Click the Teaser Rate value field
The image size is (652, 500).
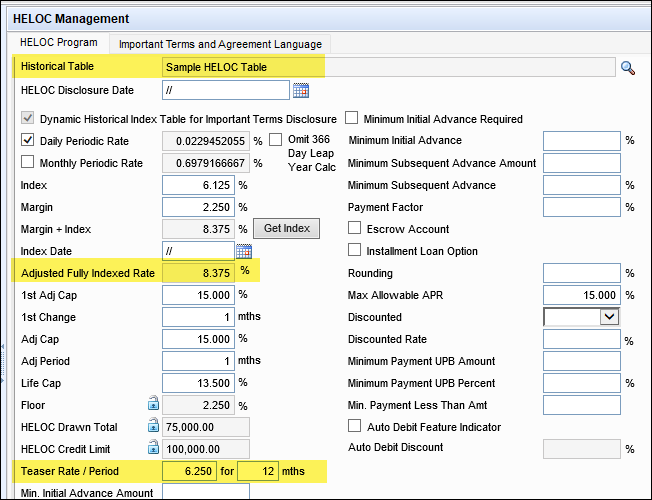click(x=189, y=470)
